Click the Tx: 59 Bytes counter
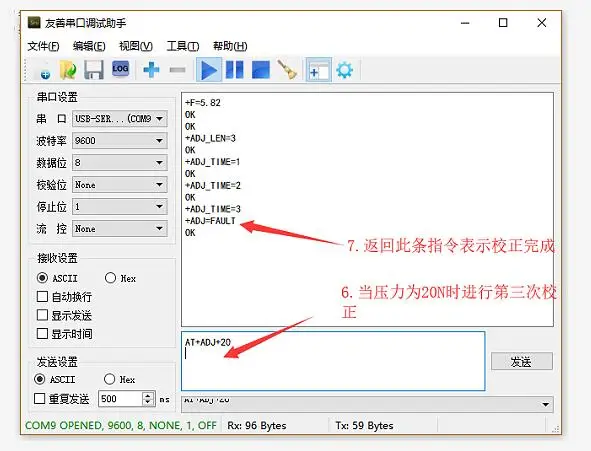 (x=364, y=425)
